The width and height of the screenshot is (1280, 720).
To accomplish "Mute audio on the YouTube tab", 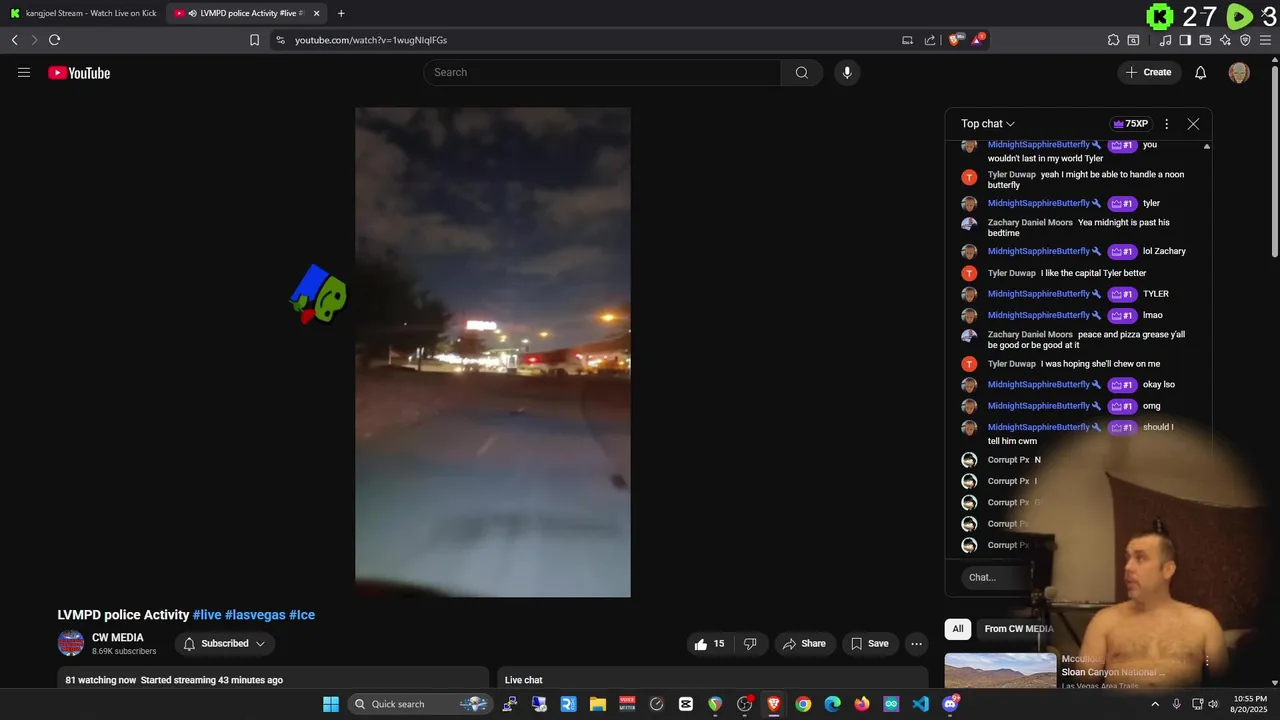I will pyautogui.click(x=192, y=13).
